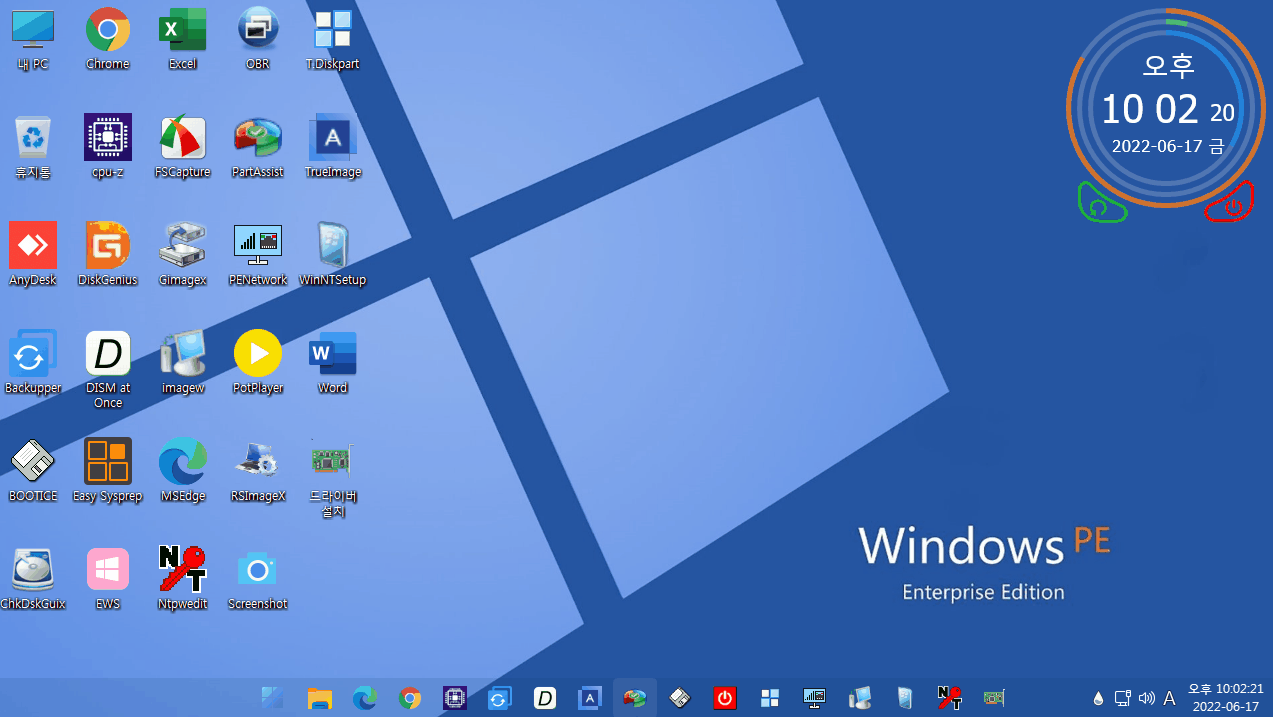Open the 내 PC desktop icon
Image resolution: width=1273 pixels, height=717 pixels.
(33, 38)
